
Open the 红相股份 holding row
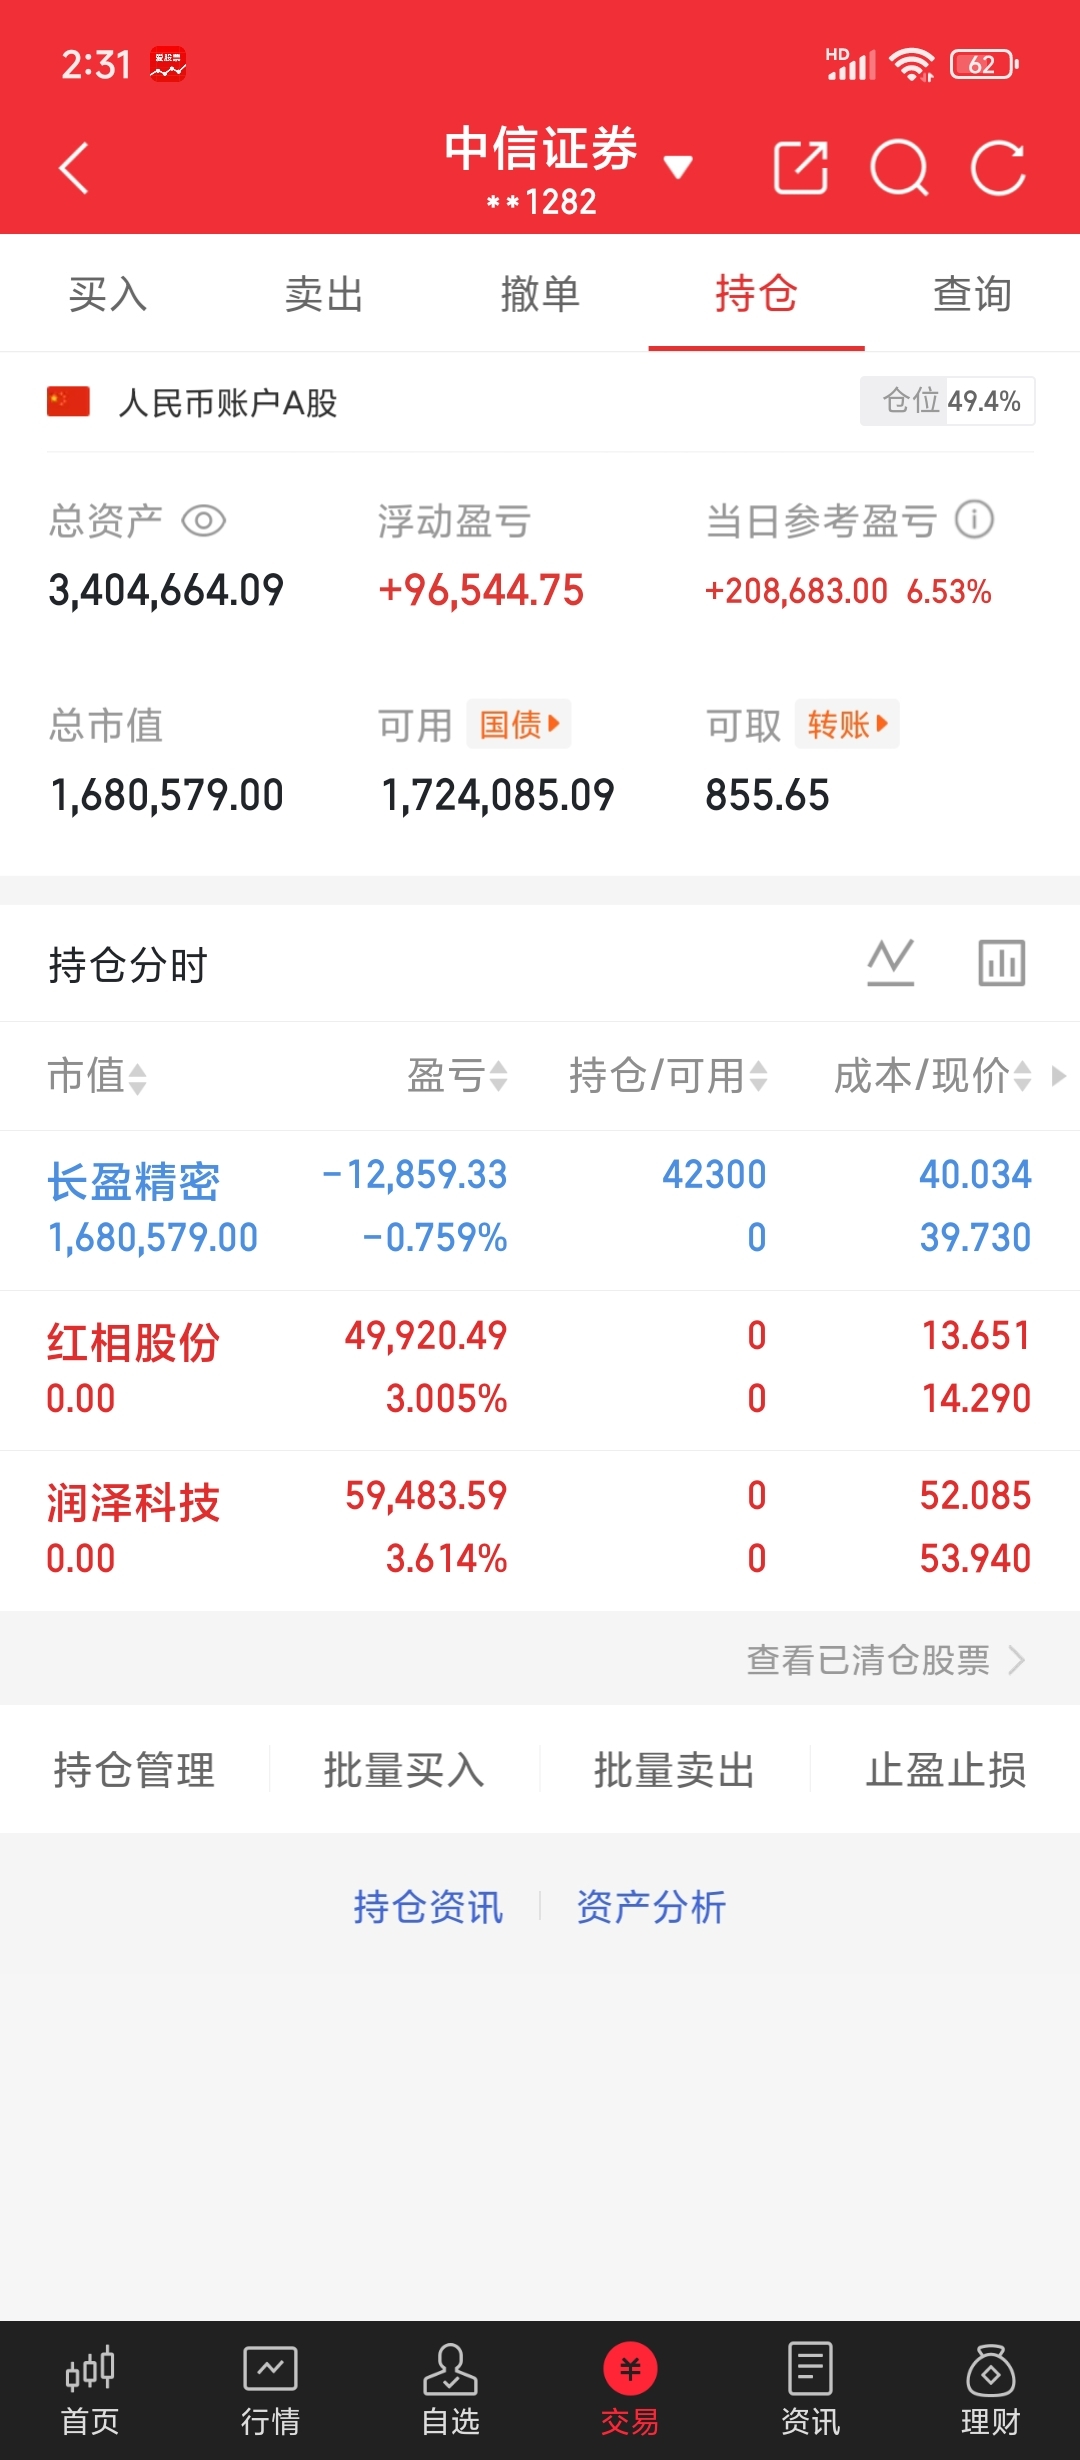540,1370
